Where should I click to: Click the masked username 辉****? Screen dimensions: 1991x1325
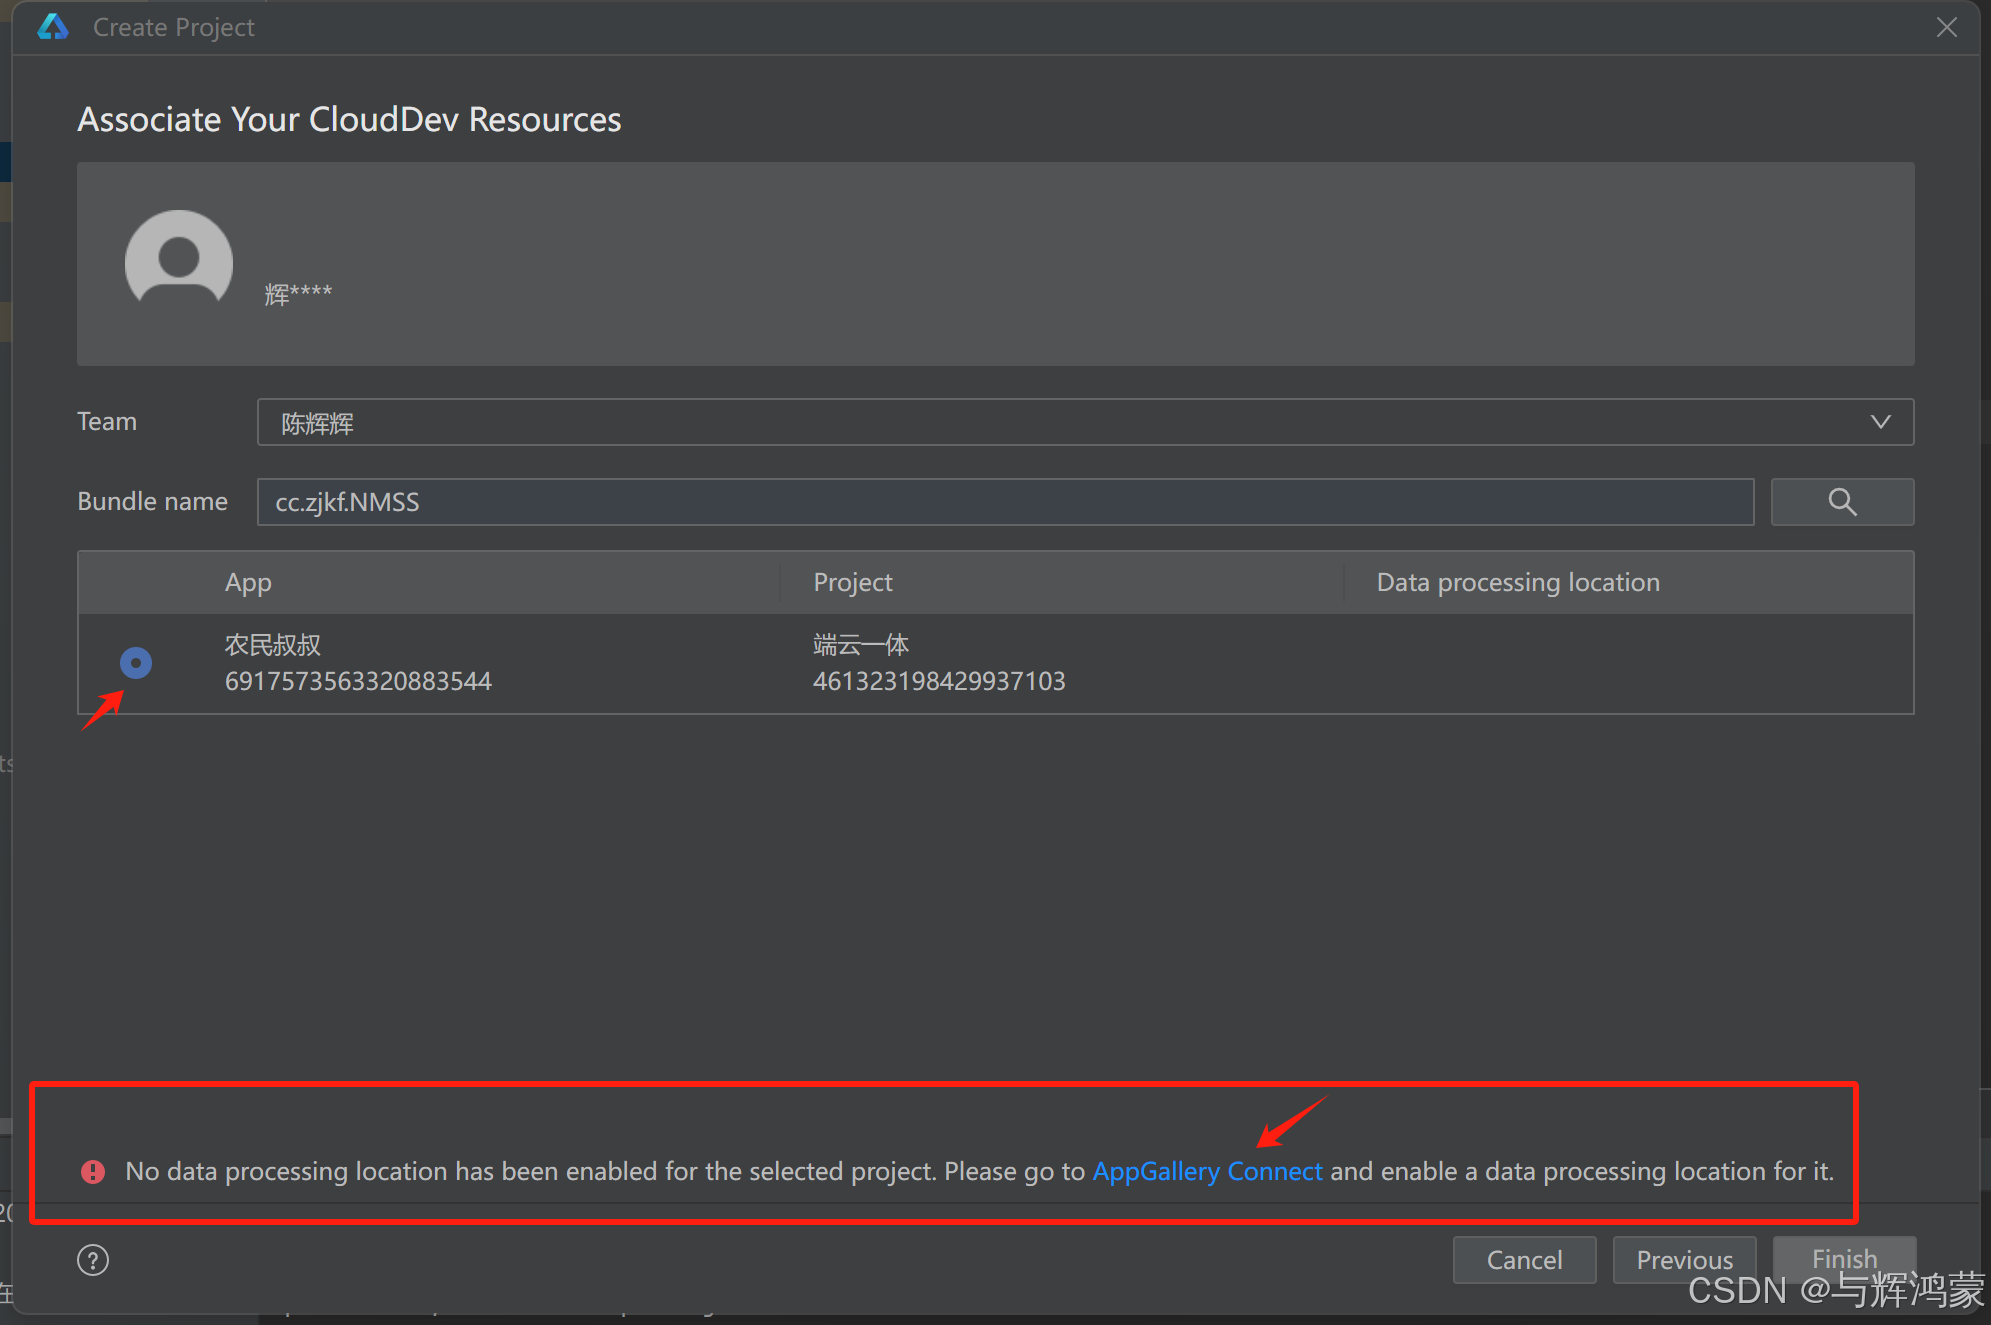click(298, 294)
